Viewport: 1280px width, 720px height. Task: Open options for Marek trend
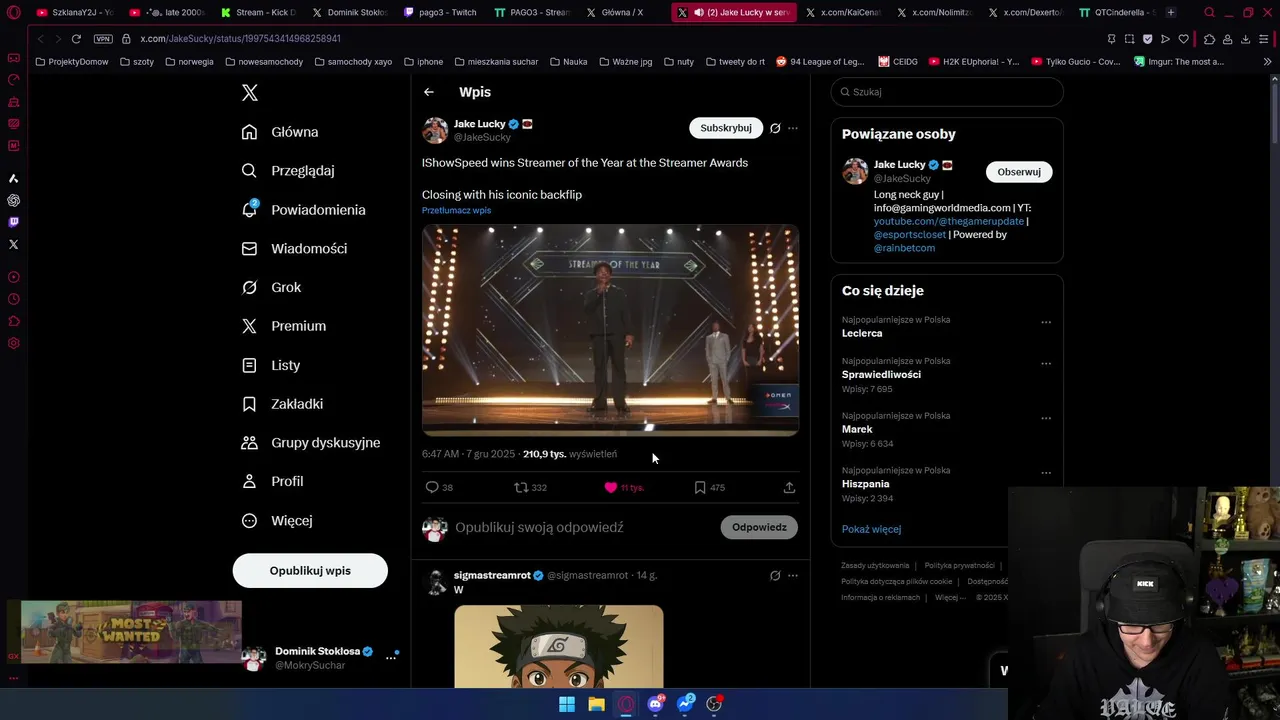click(1046, 419)
